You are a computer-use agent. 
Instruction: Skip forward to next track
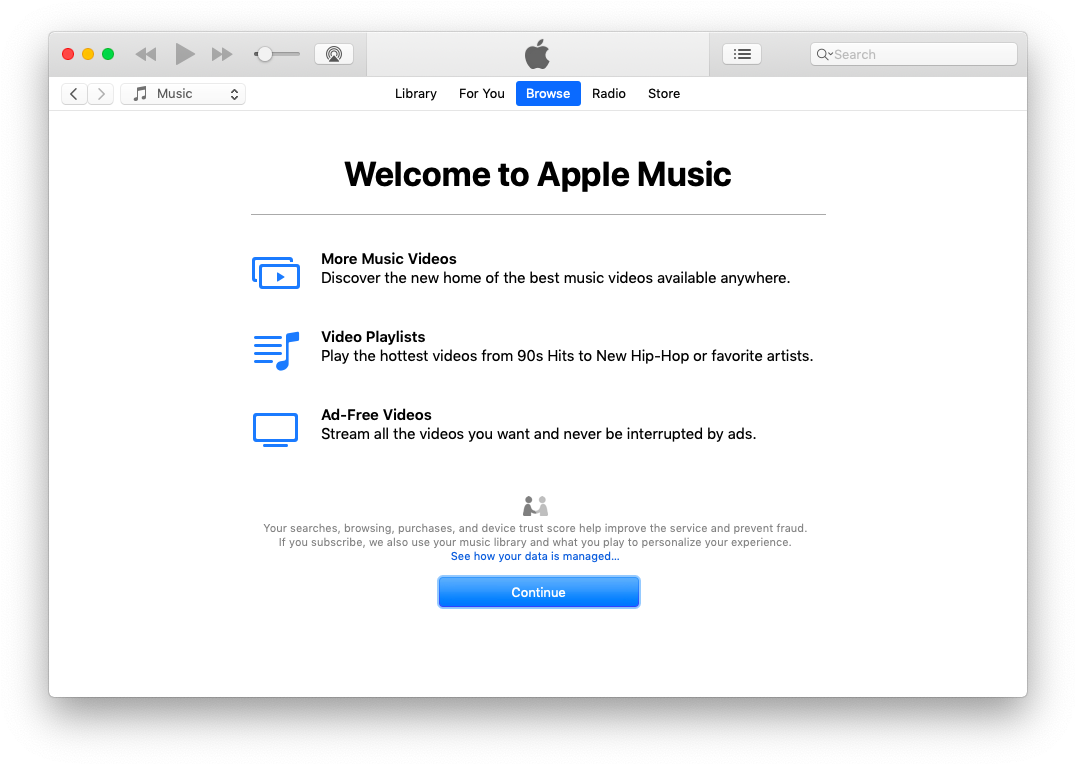tap(222, 54)
